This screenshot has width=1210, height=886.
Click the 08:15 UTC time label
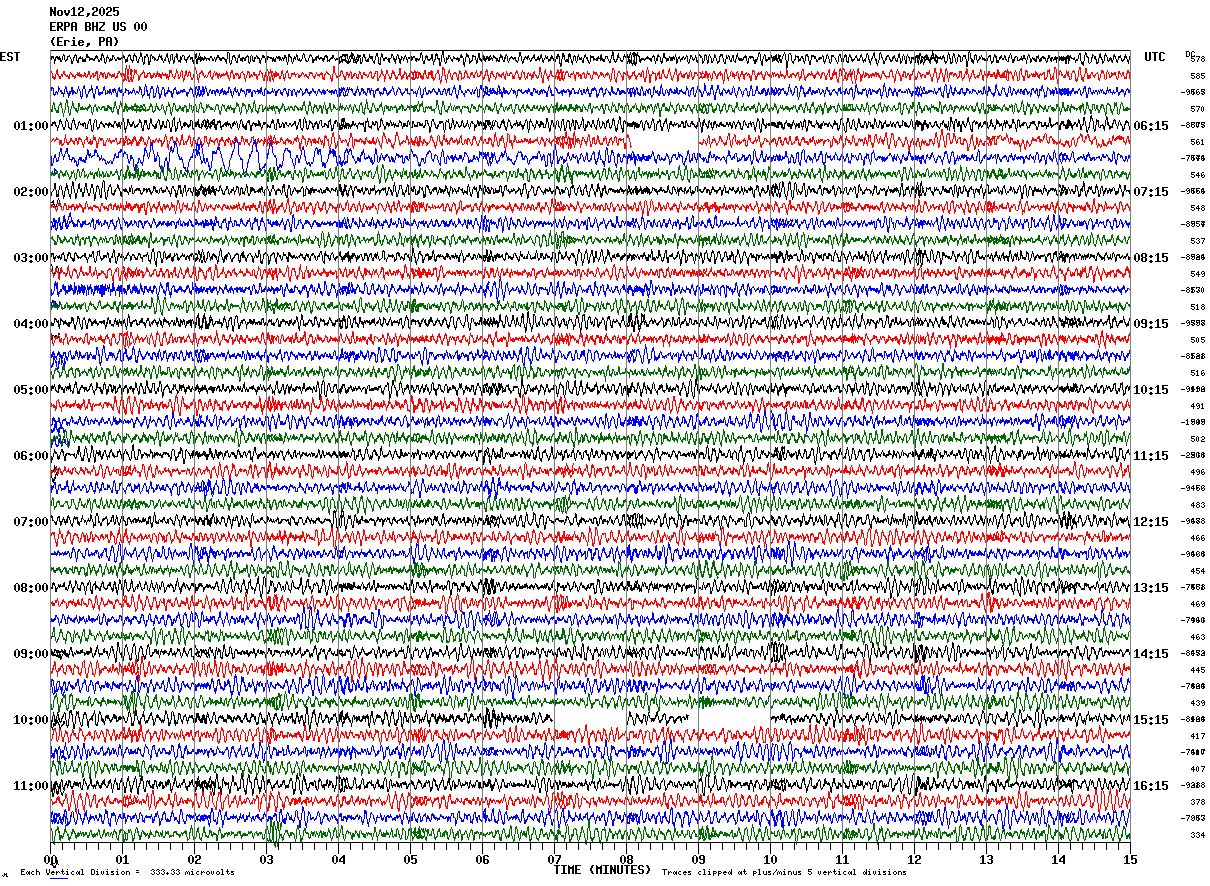tap(1151, 258)
